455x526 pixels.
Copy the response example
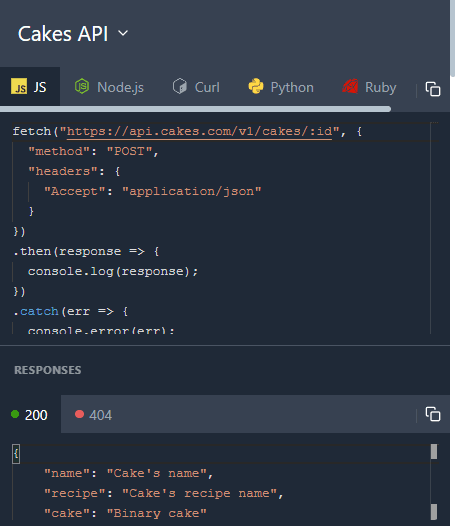pyautogui.click(x=433, y=414)
